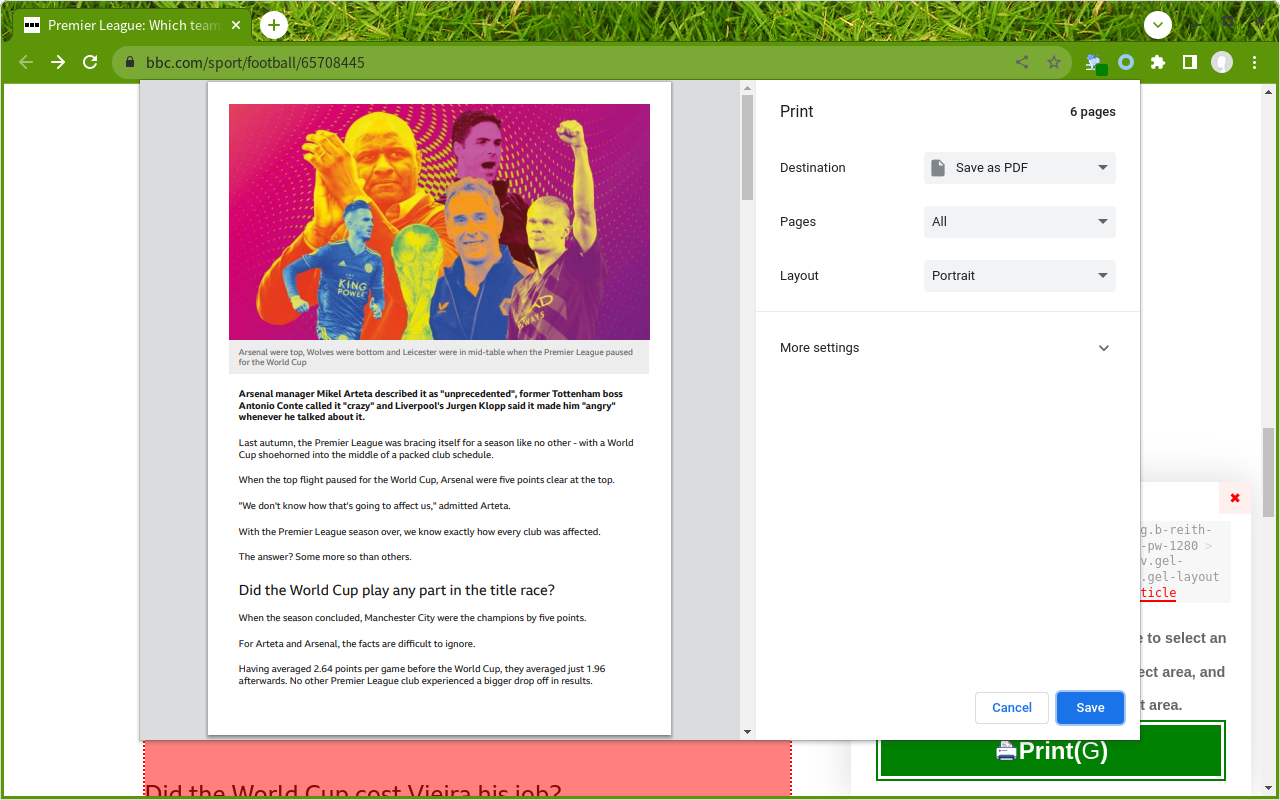Click paragraph 'Having averaged 2.64 points per game'
Viewport: 1280px width, 800px height.
422,675
